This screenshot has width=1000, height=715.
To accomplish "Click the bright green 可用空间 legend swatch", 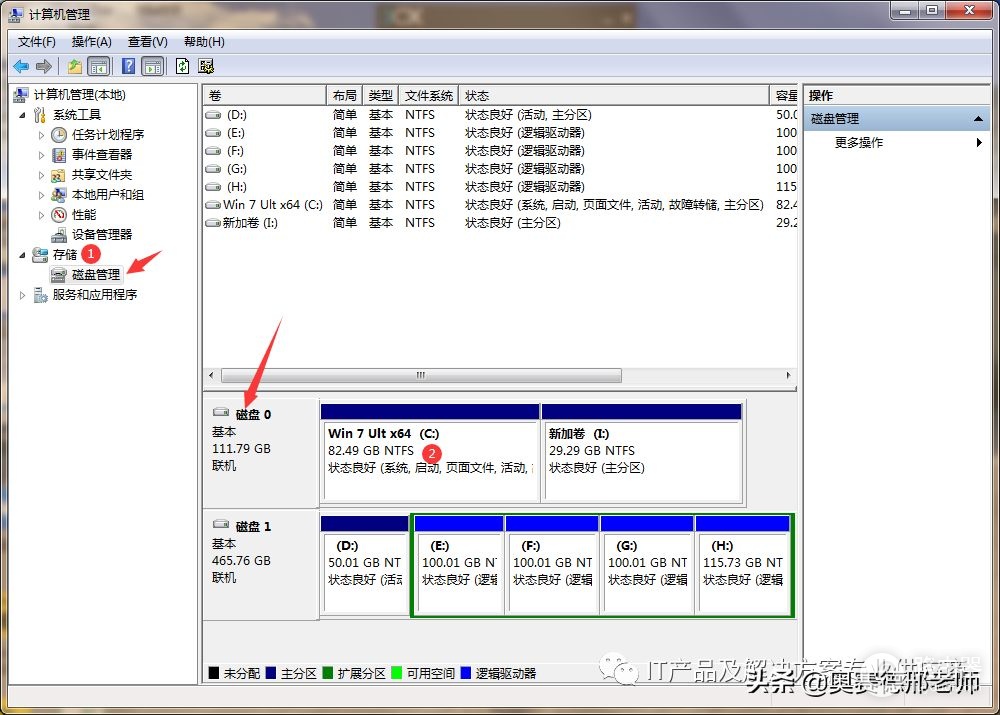I will tap(397, 673).
